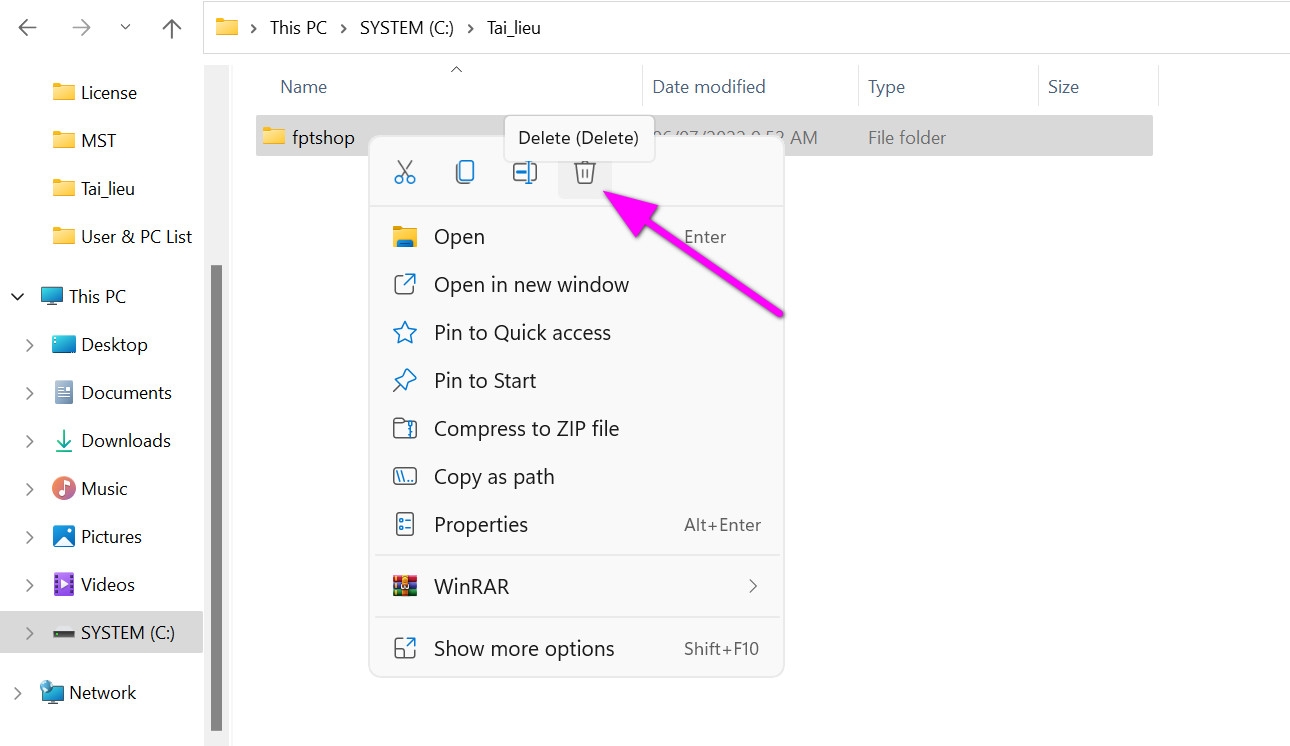Click the Rename icon in the context menu
Image resolution: width=1290 pixels, height=746 pixels.
(x=524, y=172)
